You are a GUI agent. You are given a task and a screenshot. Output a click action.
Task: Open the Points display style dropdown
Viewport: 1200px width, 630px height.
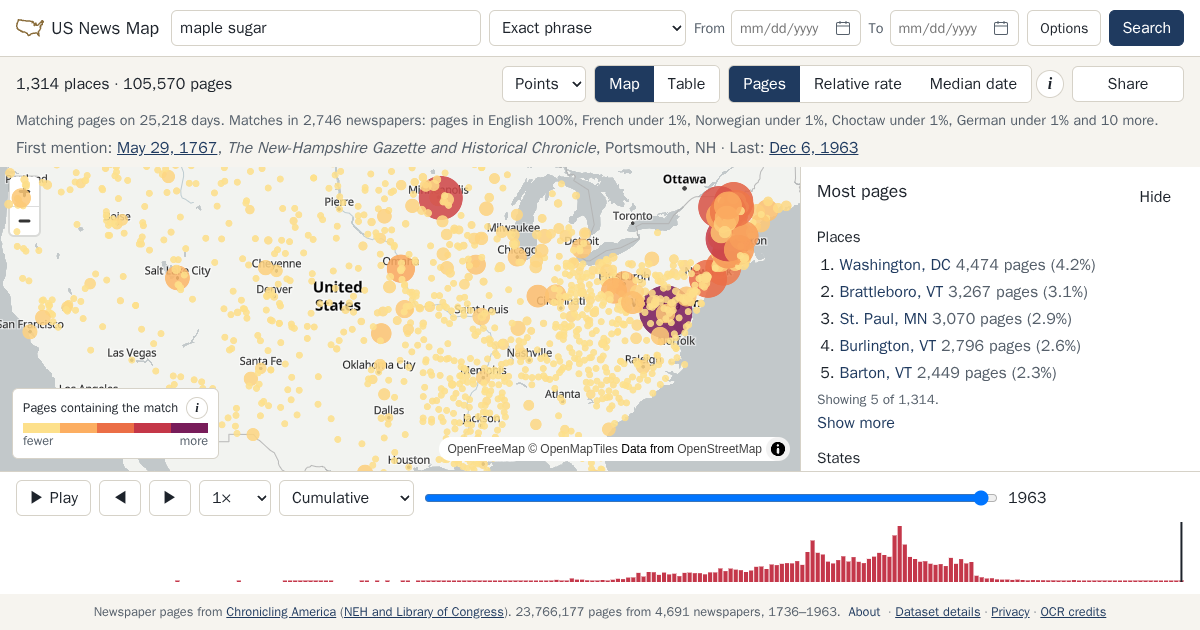click(x=544, y=84)
